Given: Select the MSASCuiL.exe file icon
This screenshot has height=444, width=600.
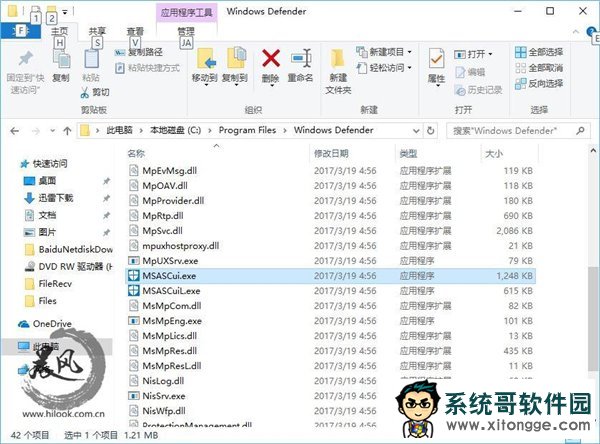Looking at the screenshot, I should [134, 291].
